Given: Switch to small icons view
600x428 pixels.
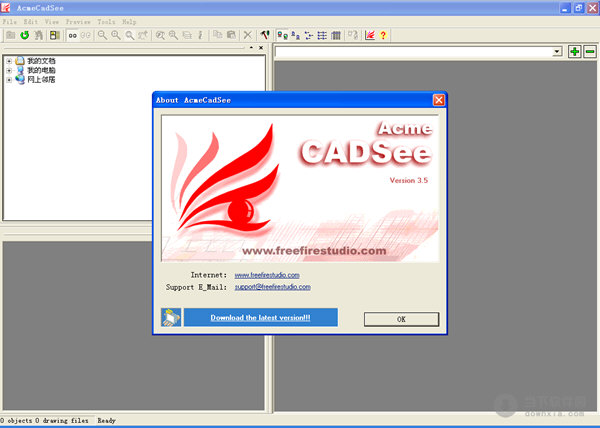Looking at the screenshot, I should pyautogui.click(x=295, y=36).
